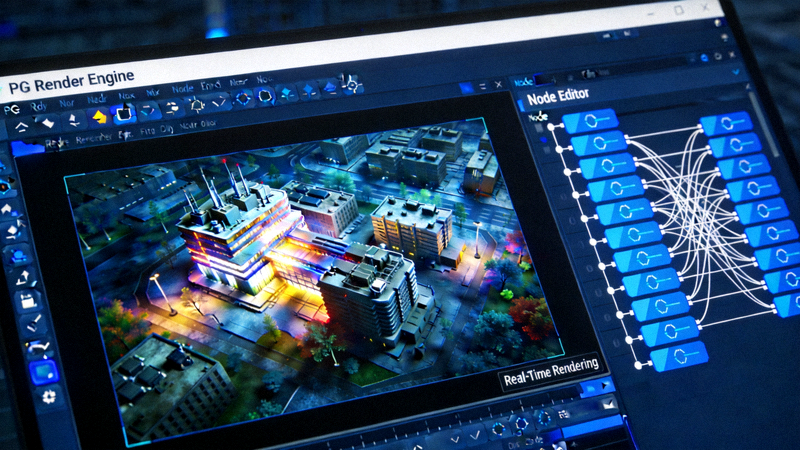This screenshot has height=450, width=800.
Task: Select the crosshair target tool in the toolbar
Action: pos(351,84)
